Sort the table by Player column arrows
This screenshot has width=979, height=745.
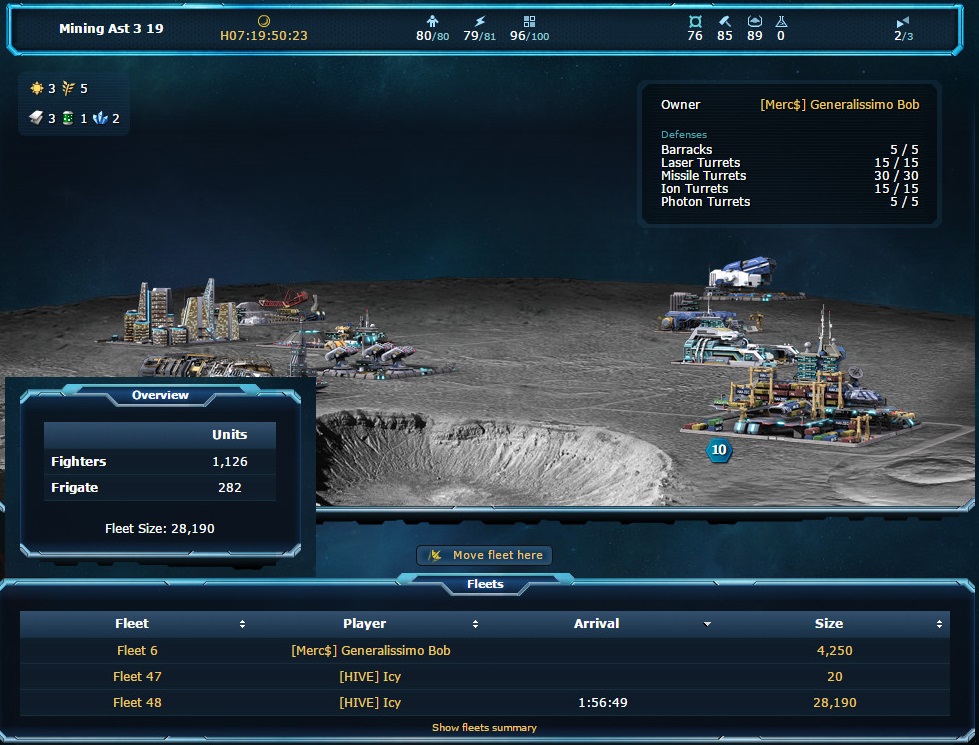475,624
